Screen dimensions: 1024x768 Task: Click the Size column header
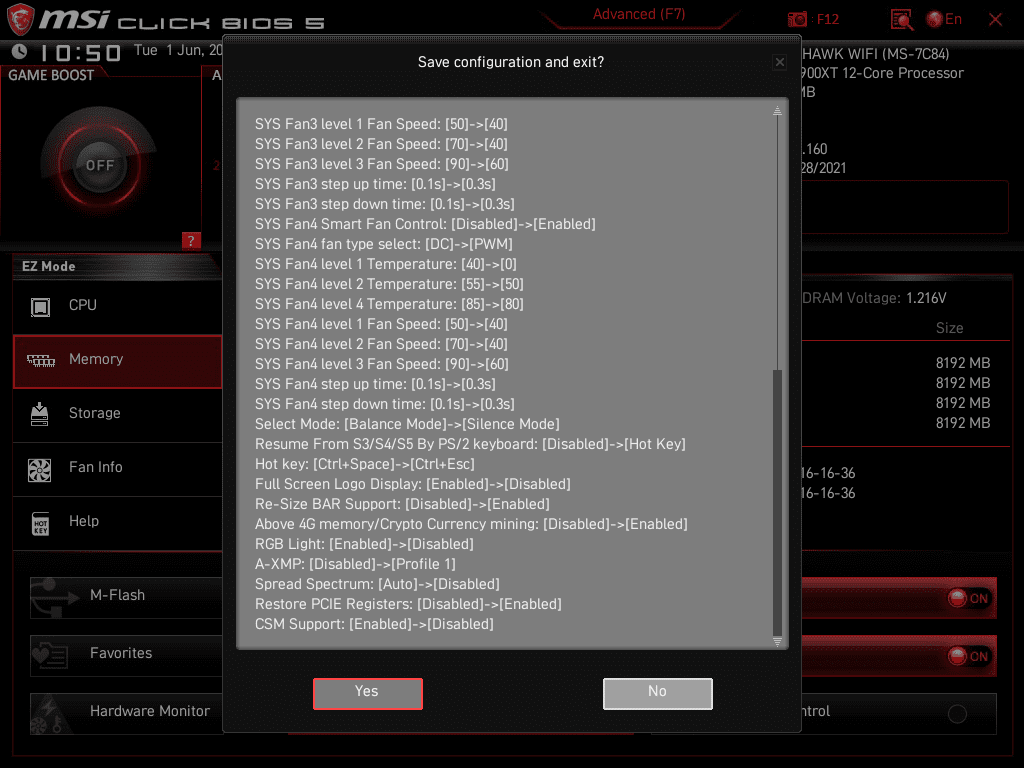click(950, 328)
